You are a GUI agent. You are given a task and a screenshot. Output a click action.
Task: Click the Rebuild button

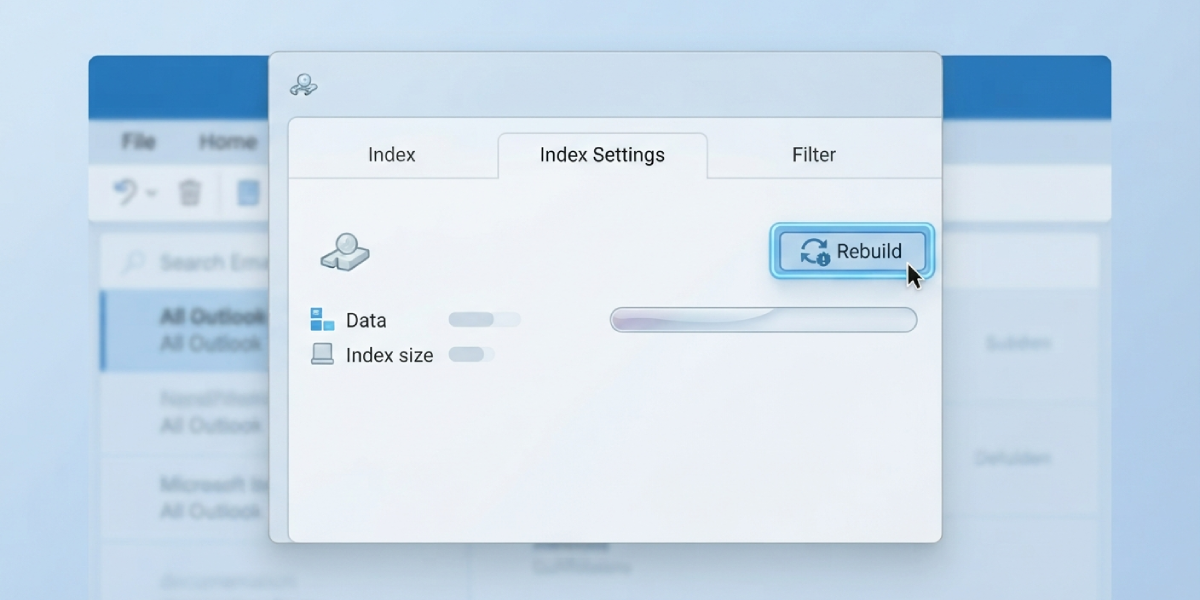(x=852, y=251)
